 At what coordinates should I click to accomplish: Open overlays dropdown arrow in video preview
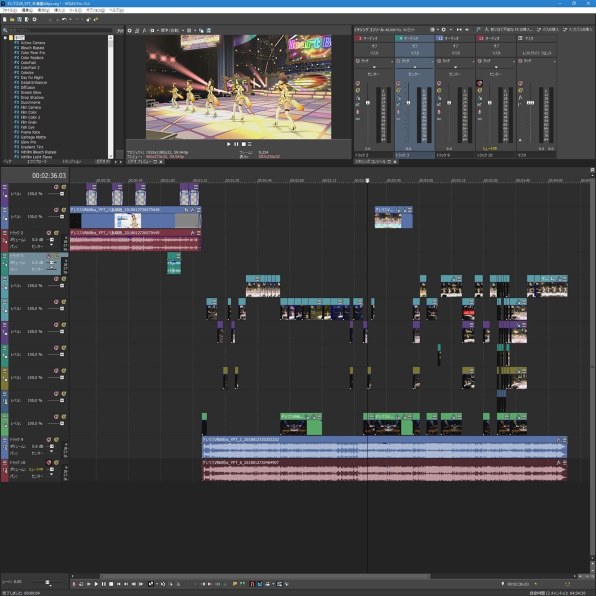[x=195, y=30]
